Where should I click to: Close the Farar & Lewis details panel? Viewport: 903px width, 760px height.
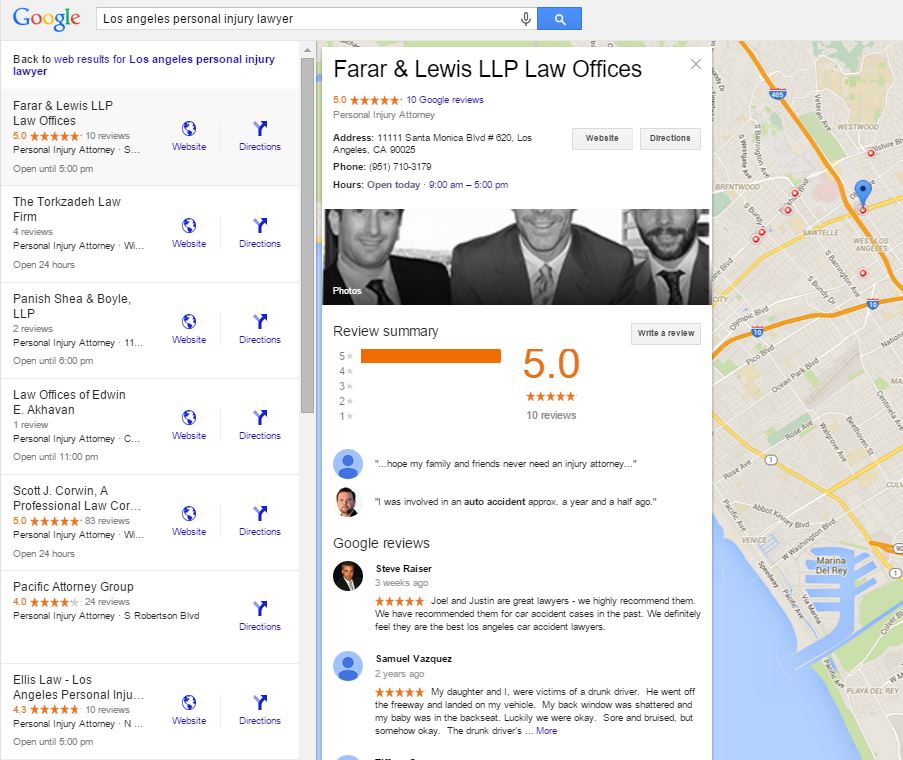tap(696, 64)
